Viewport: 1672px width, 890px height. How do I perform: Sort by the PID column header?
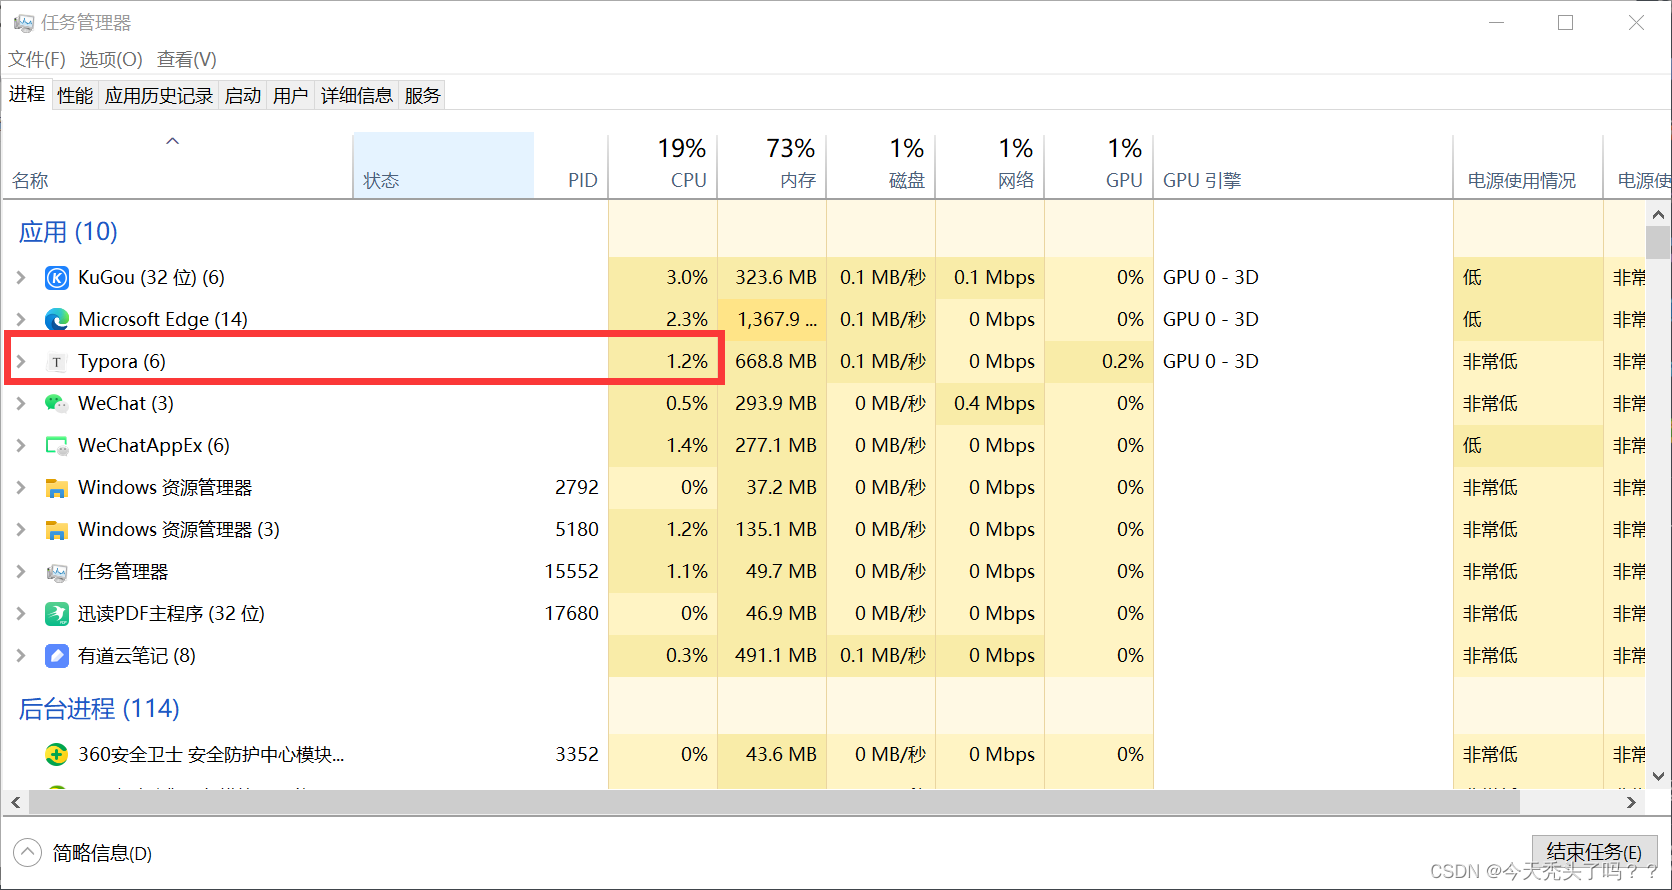pos(571,166)
